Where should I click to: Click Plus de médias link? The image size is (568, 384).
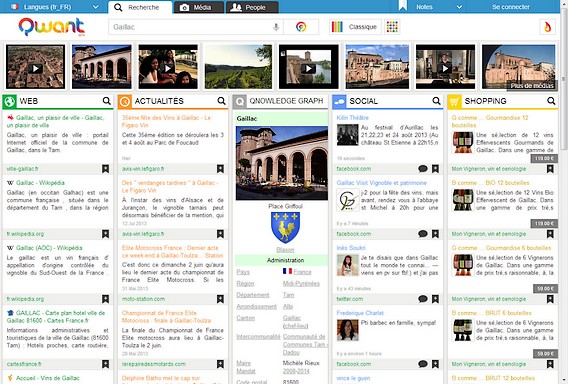point(532,85)
